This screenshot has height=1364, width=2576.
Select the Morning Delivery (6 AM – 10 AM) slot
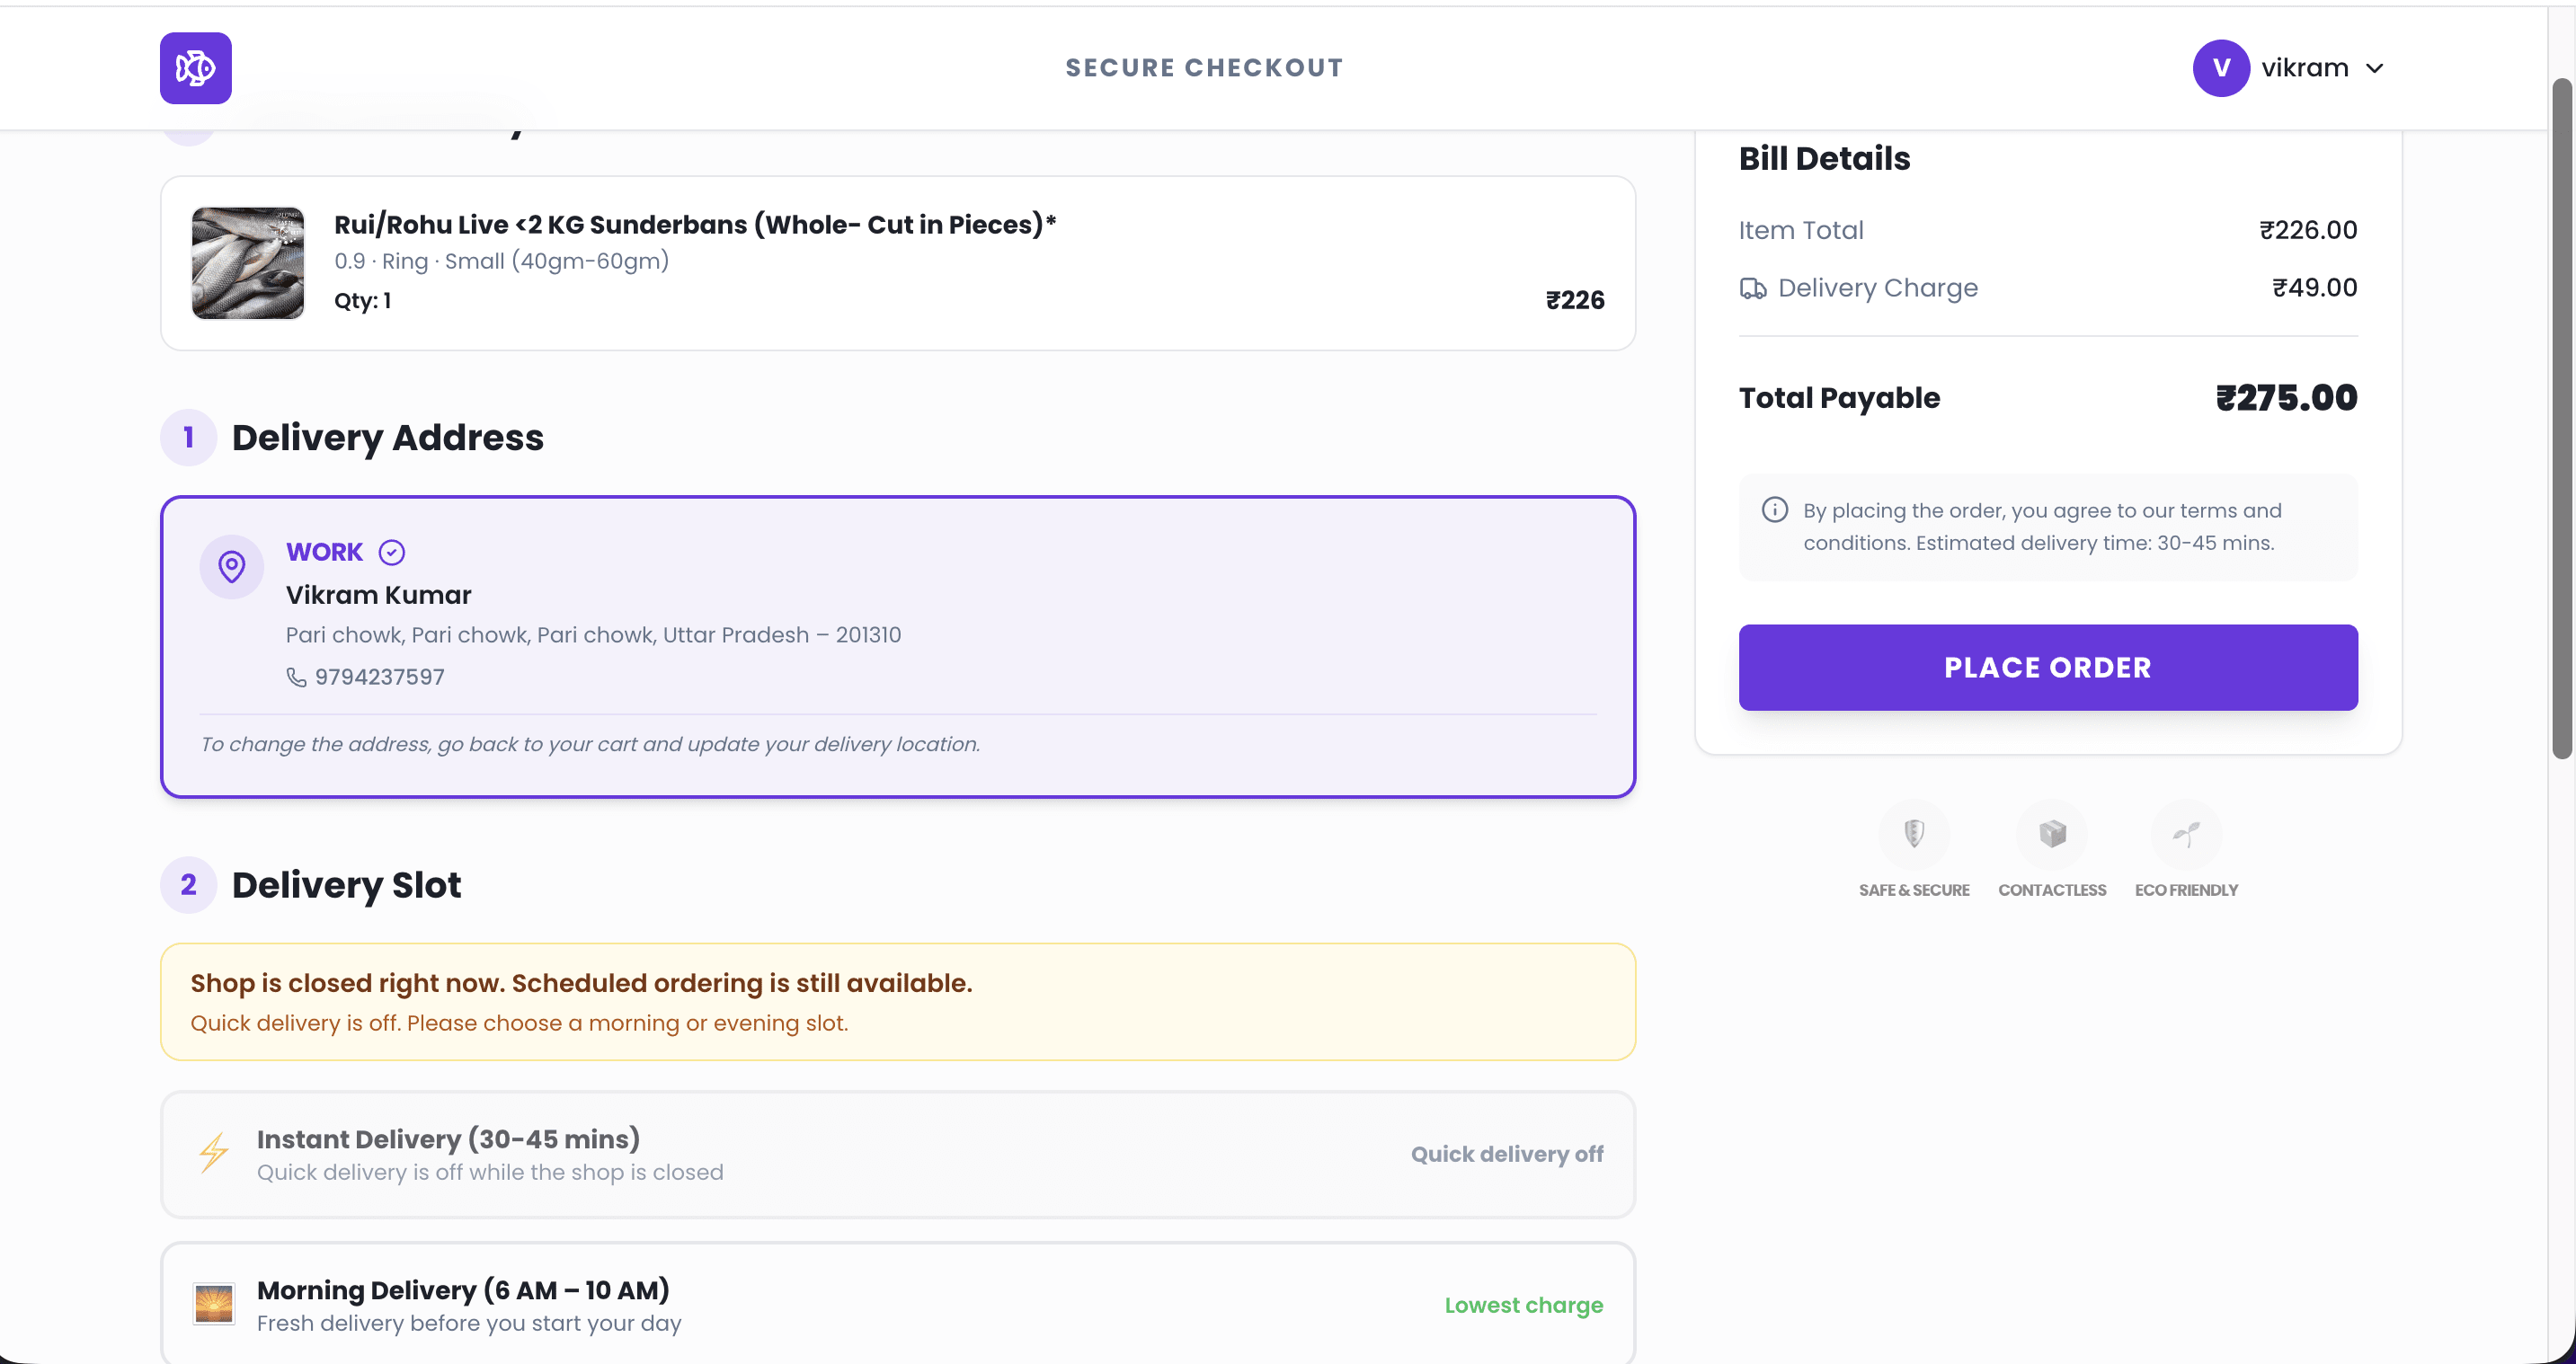point(898,1302)
